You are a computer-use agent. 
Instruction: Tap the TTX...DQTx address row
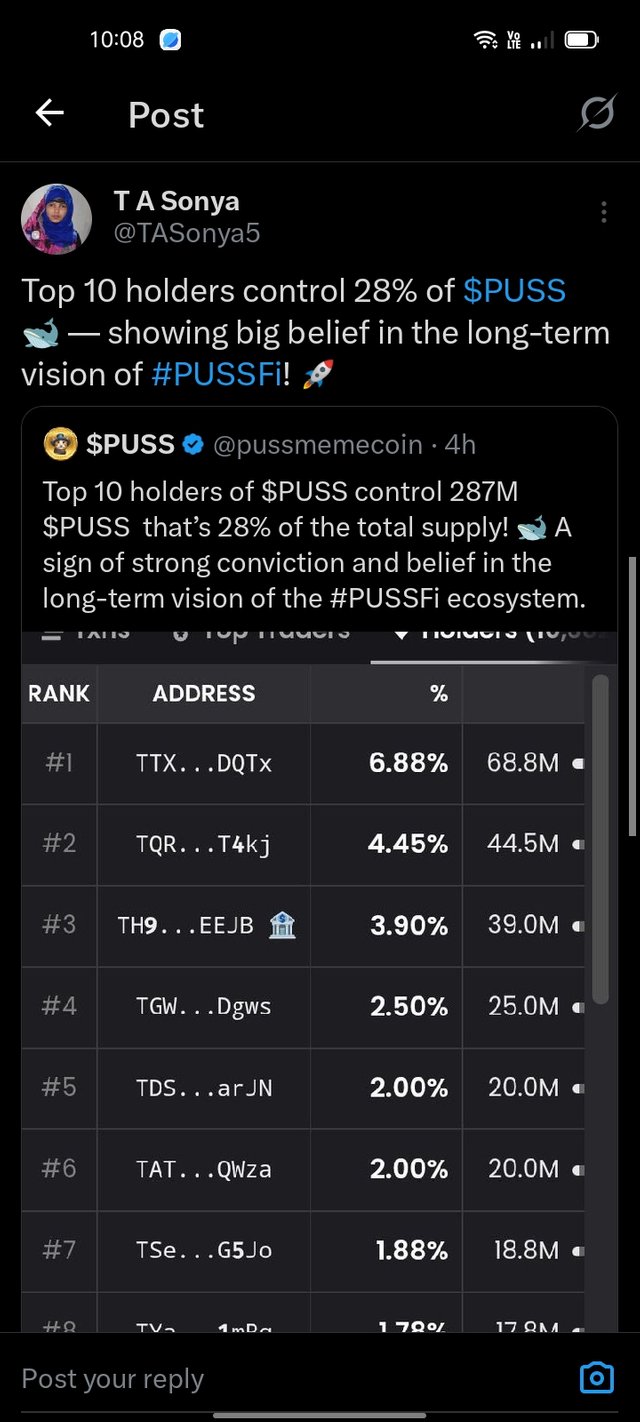(x=303, y=764)
